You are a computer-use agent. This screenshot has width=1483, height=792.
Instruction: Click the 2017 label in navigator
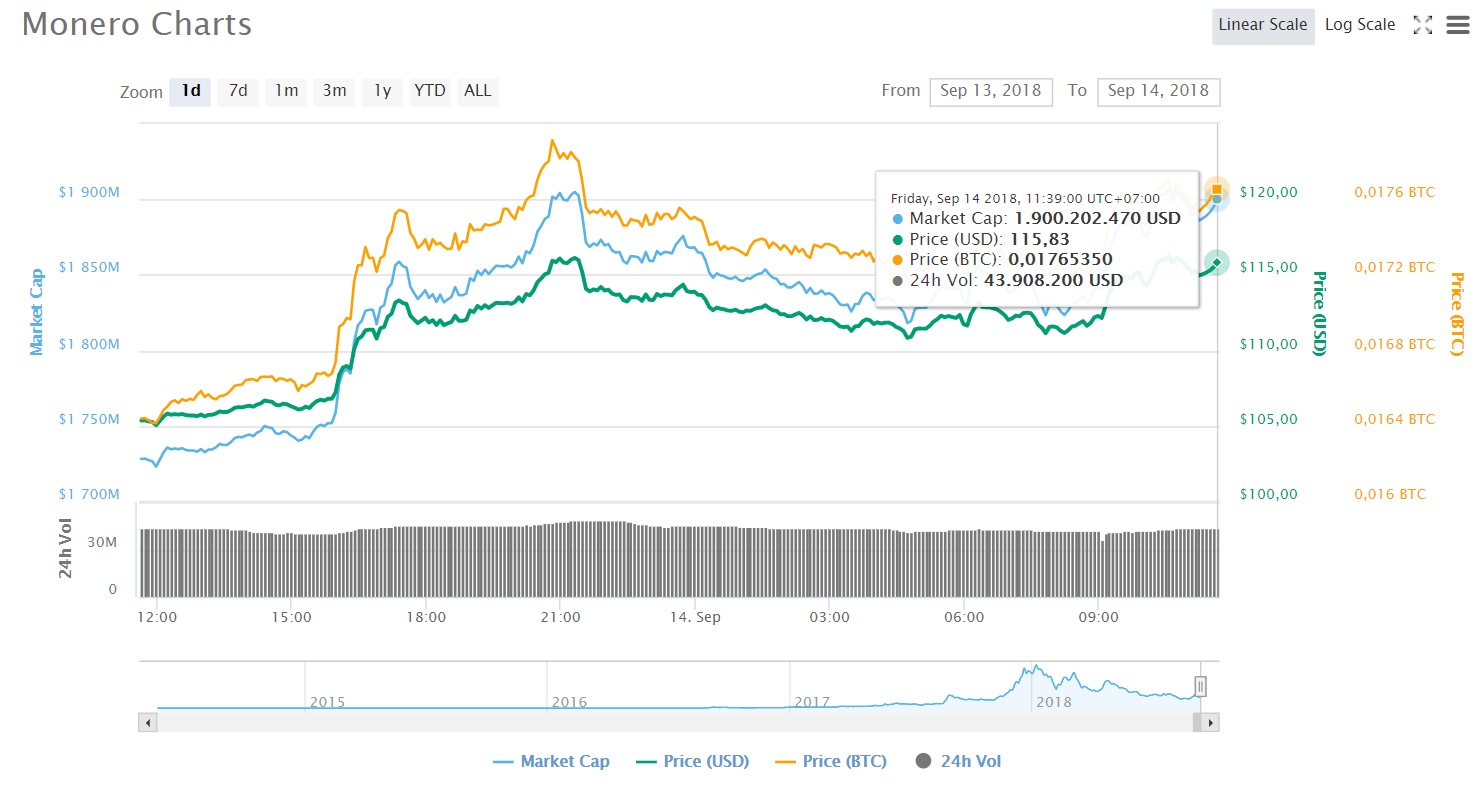tap(812, 702)
